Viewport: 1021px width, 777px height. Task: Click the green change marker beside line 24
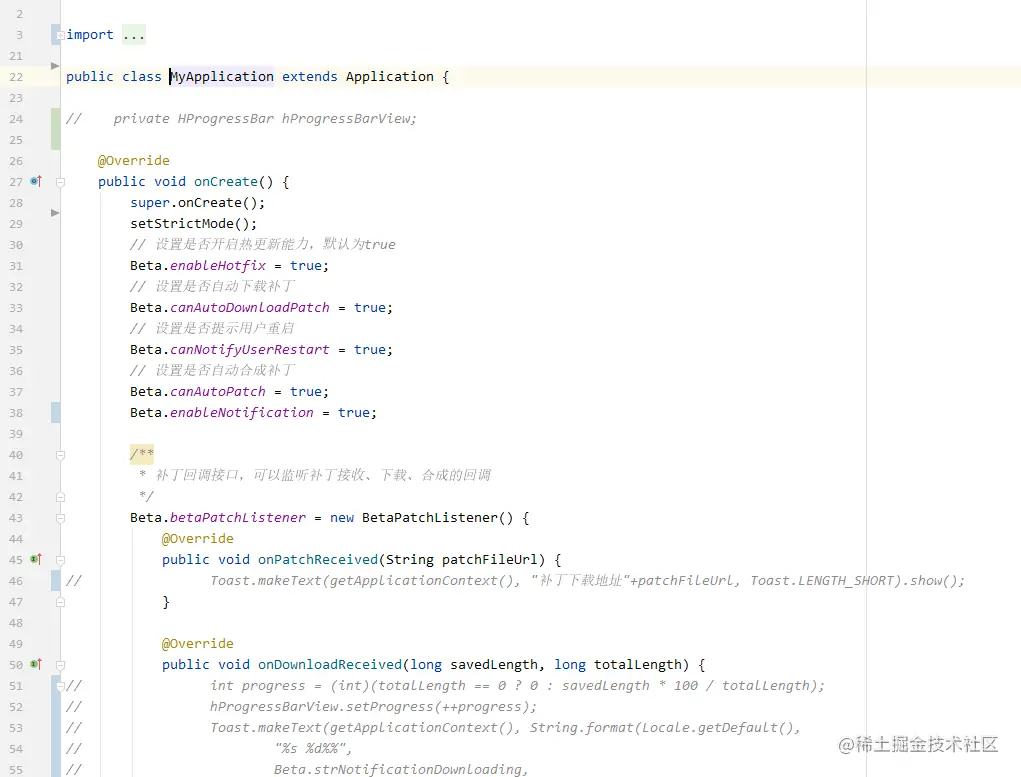(56, 129)
